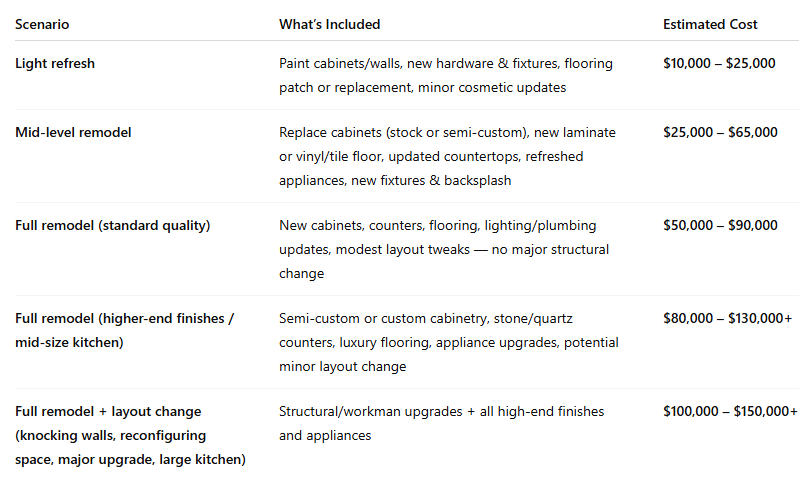The image size is (803, 484).
Task: Click the description mentioning stone/quartz counters
Action: tap(448, 342)
